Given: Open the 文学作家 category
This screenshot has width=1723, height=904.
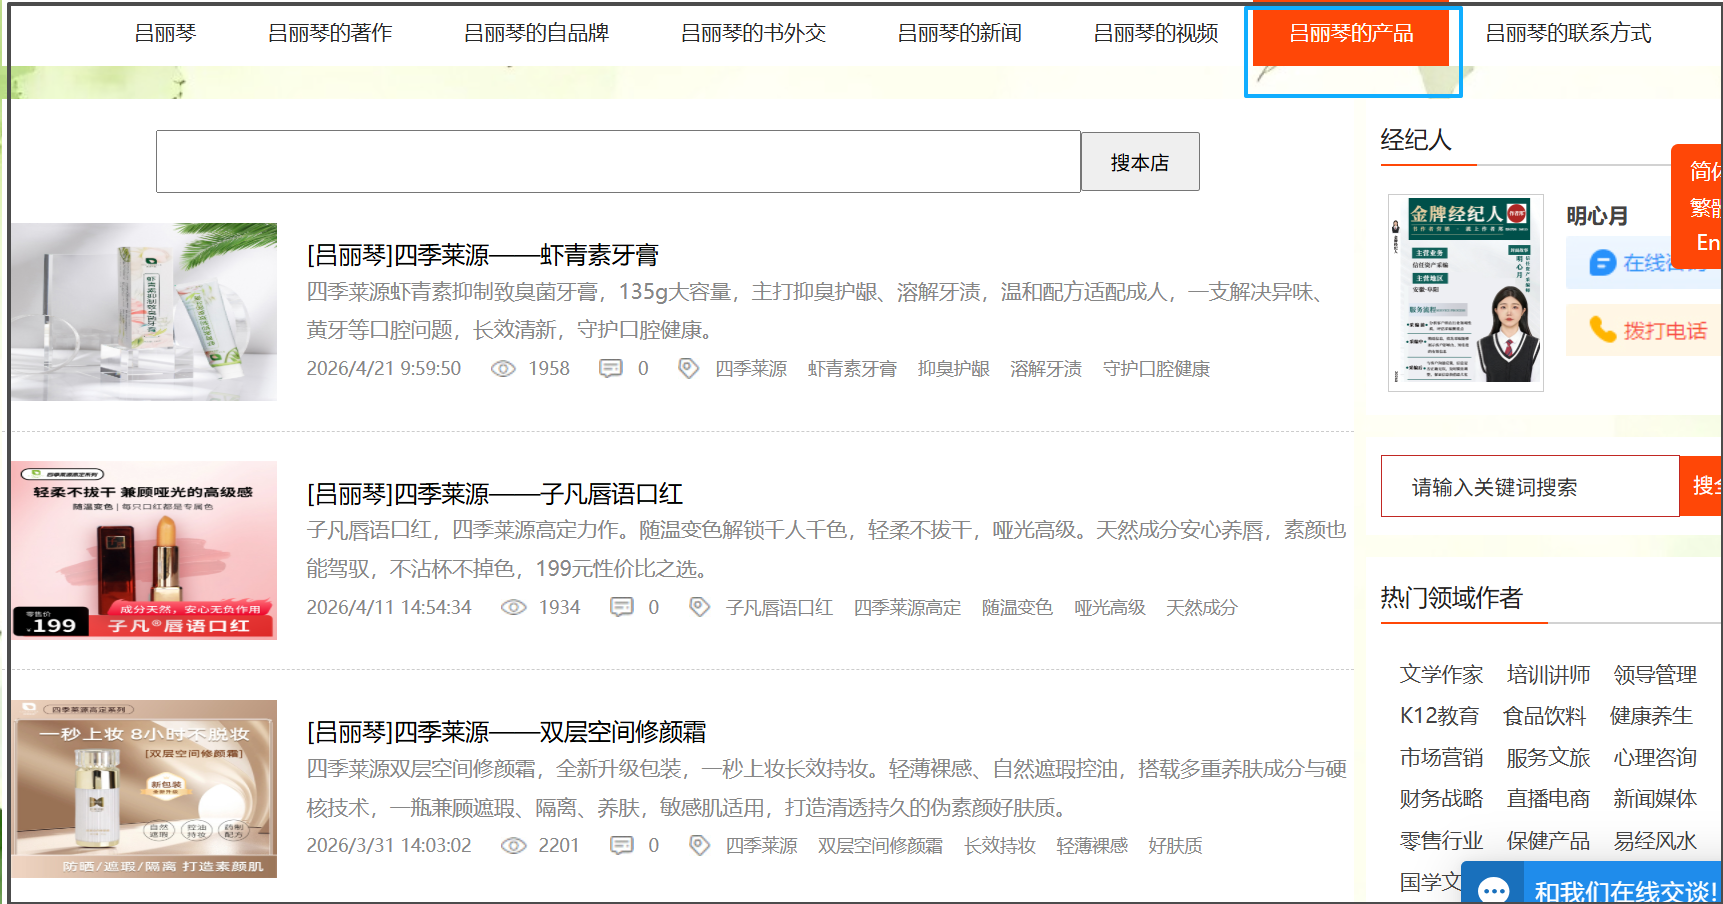Looking at the screenshot, I should click(x=1441, y=675).
